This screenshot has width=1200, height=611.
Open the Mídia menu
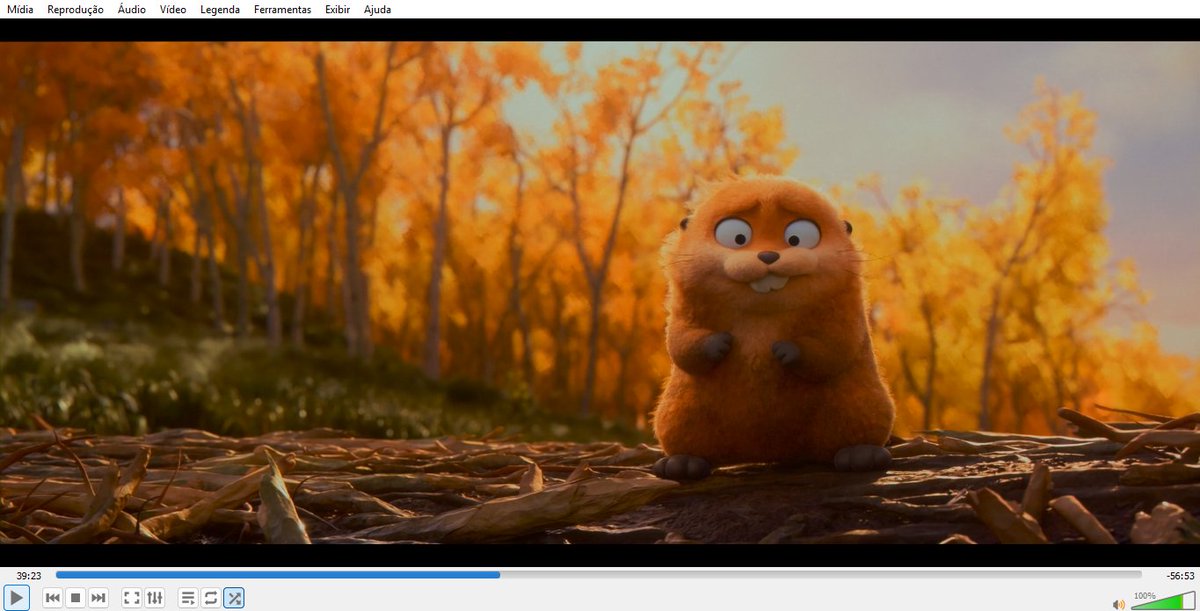coord(20,9)
